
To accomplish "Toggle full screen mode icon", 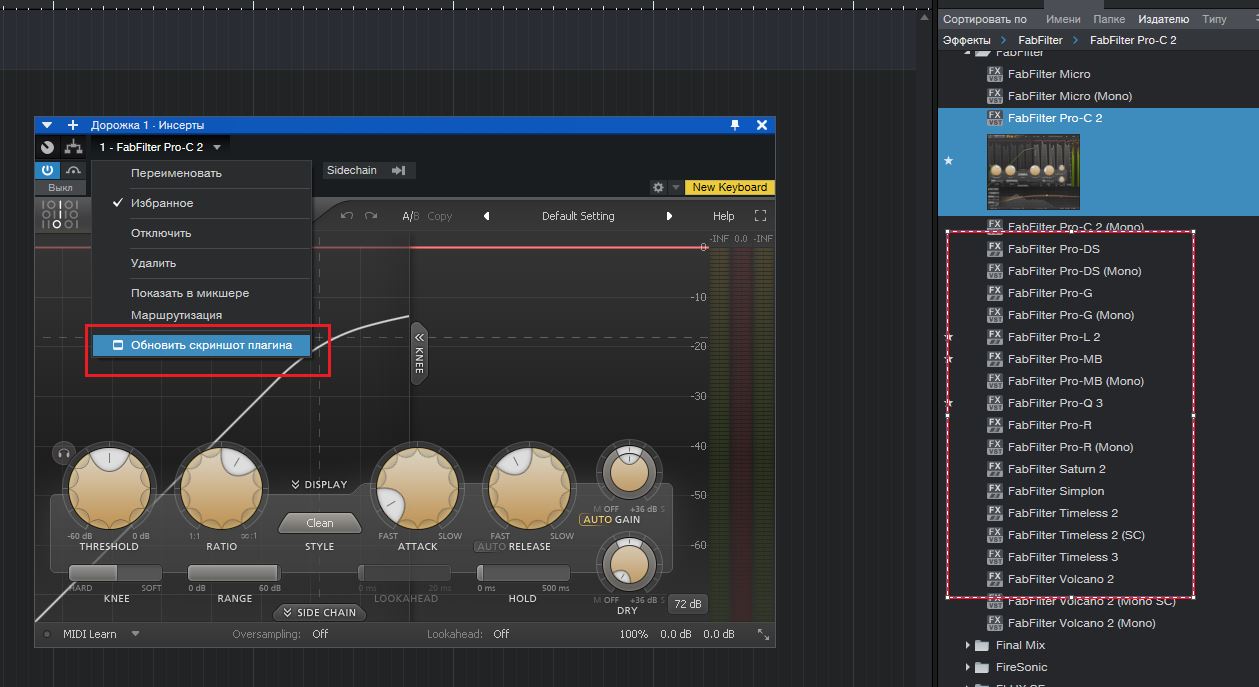I will click(760, 216).
